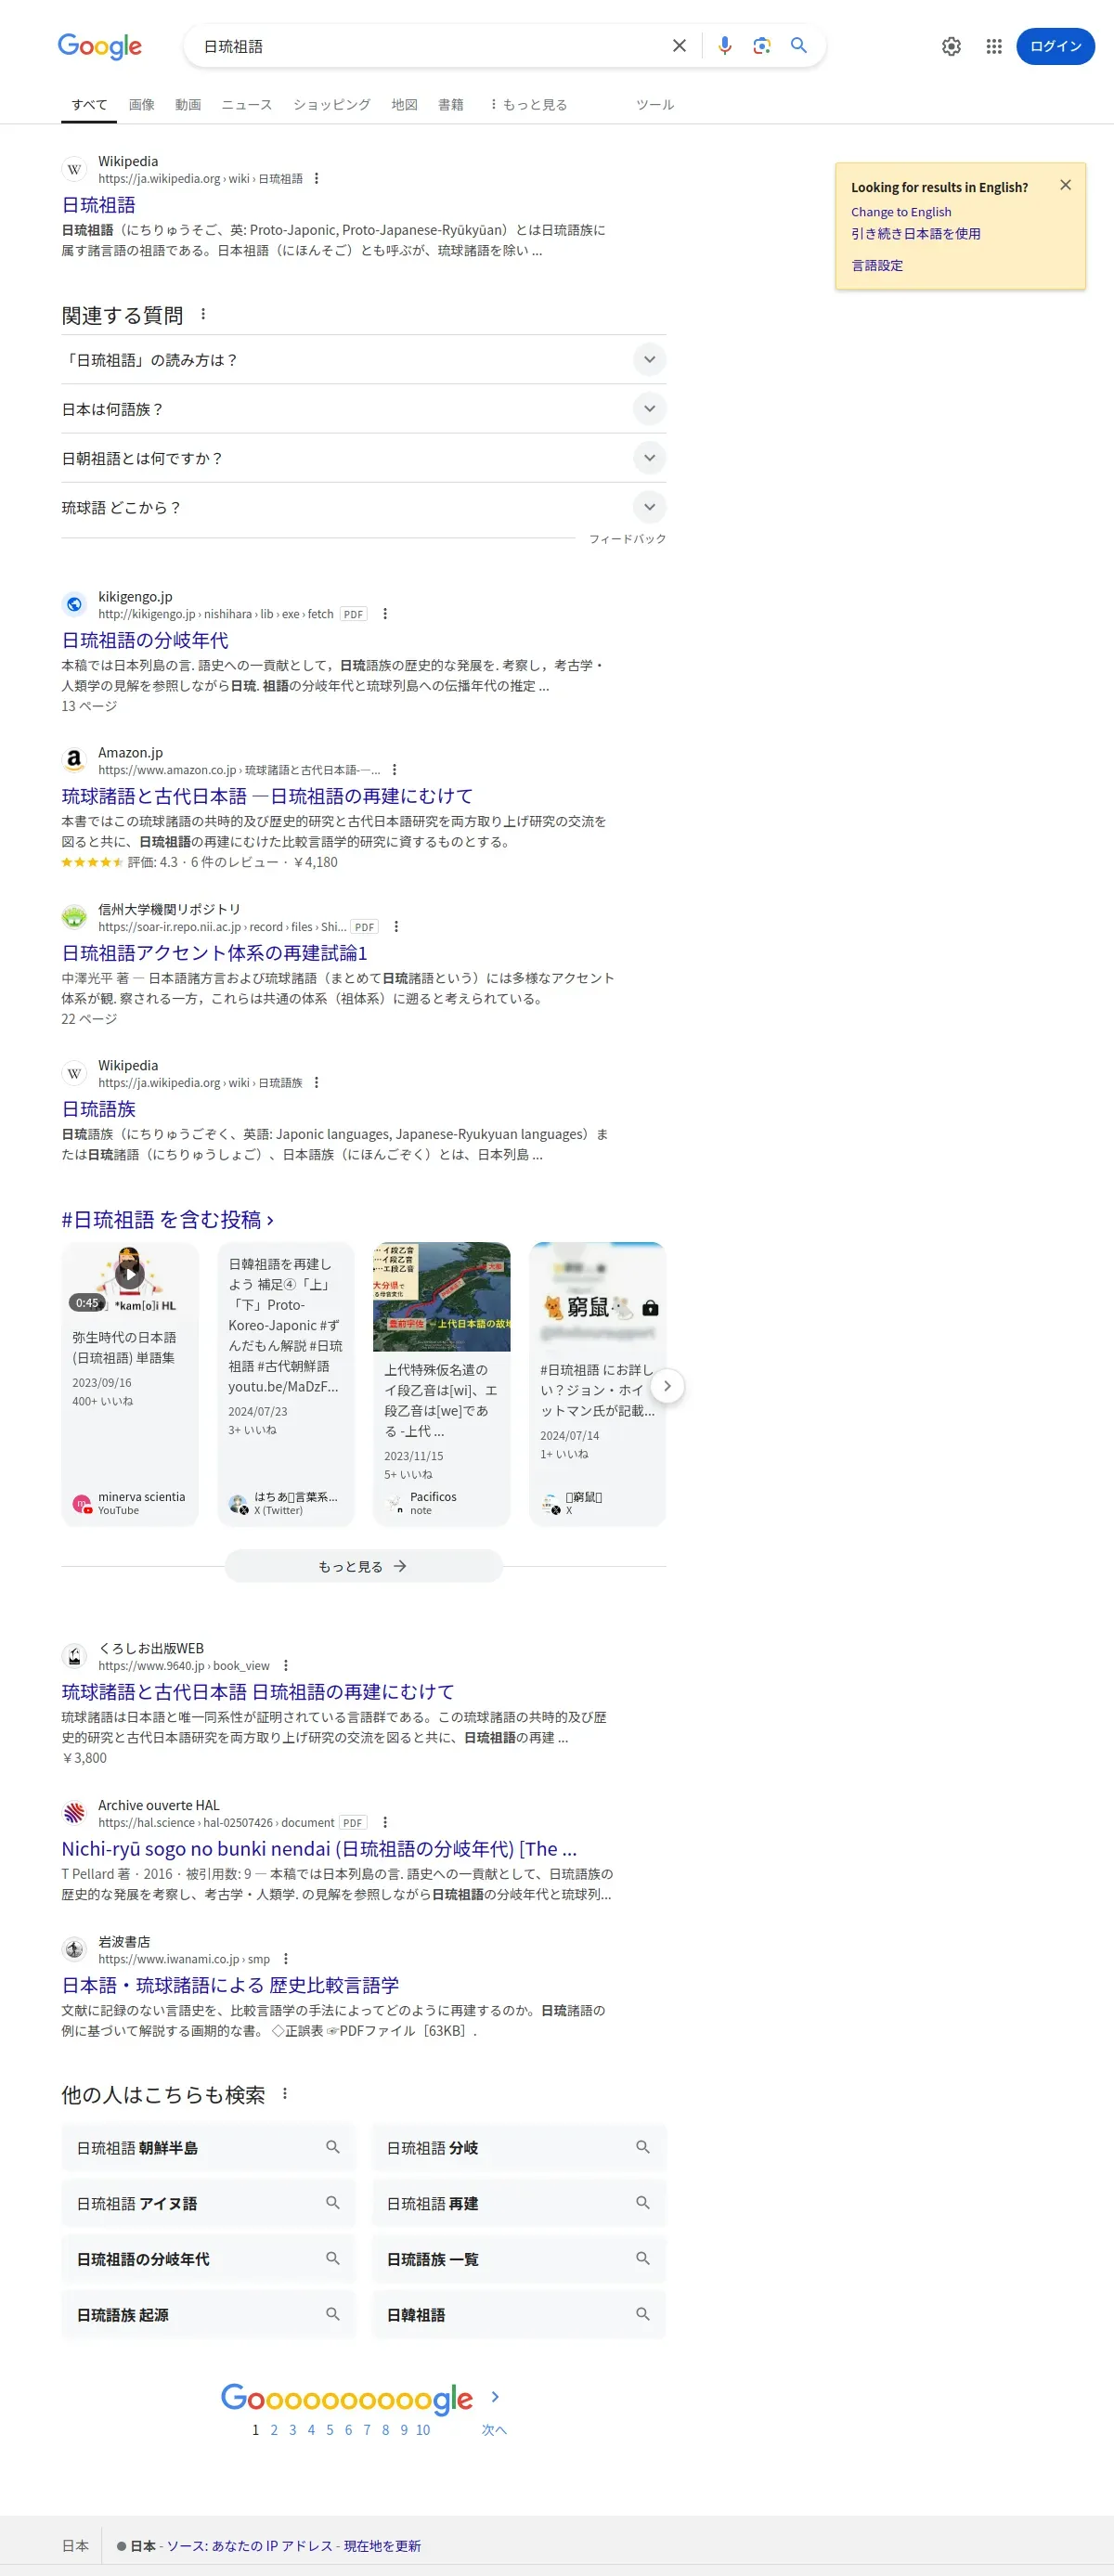Switch to the 動画 tab
1114x2576 pixels.
tap(188, 104)
